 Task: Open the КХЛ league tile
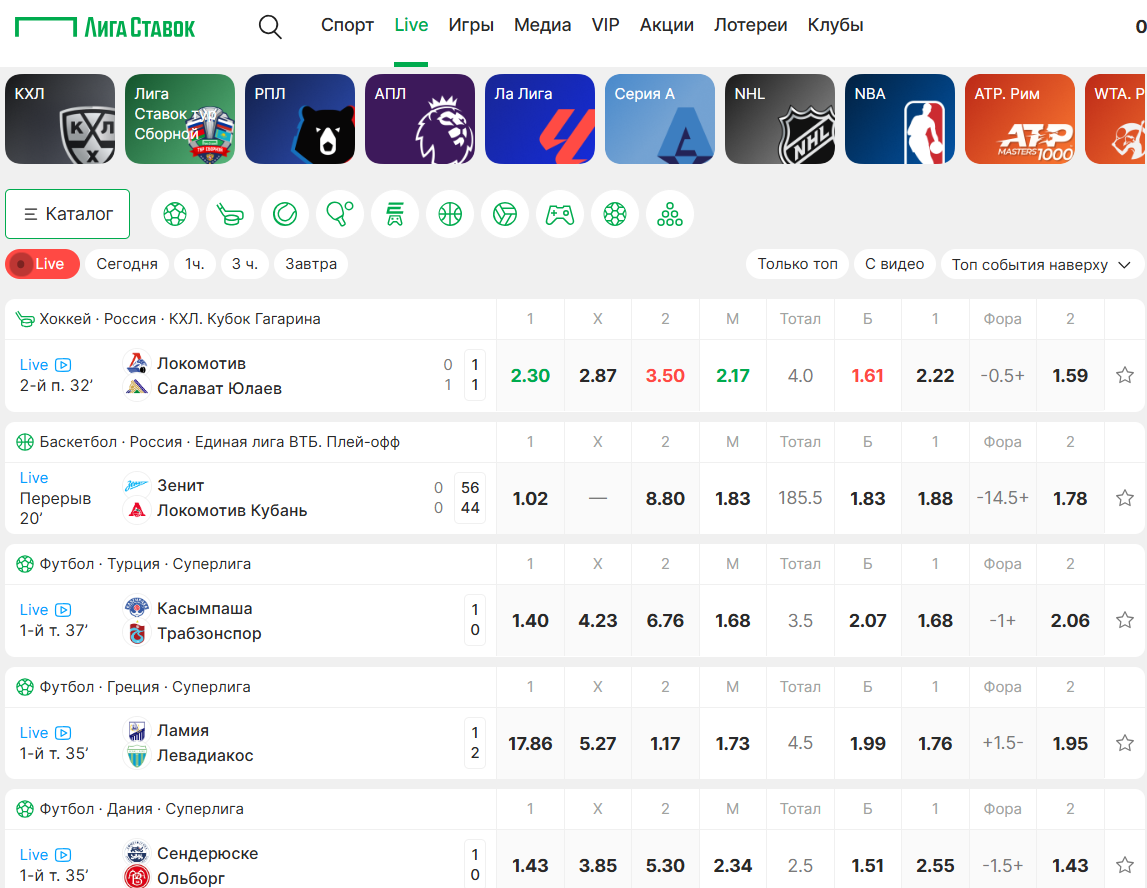click(x=60, y=118)
